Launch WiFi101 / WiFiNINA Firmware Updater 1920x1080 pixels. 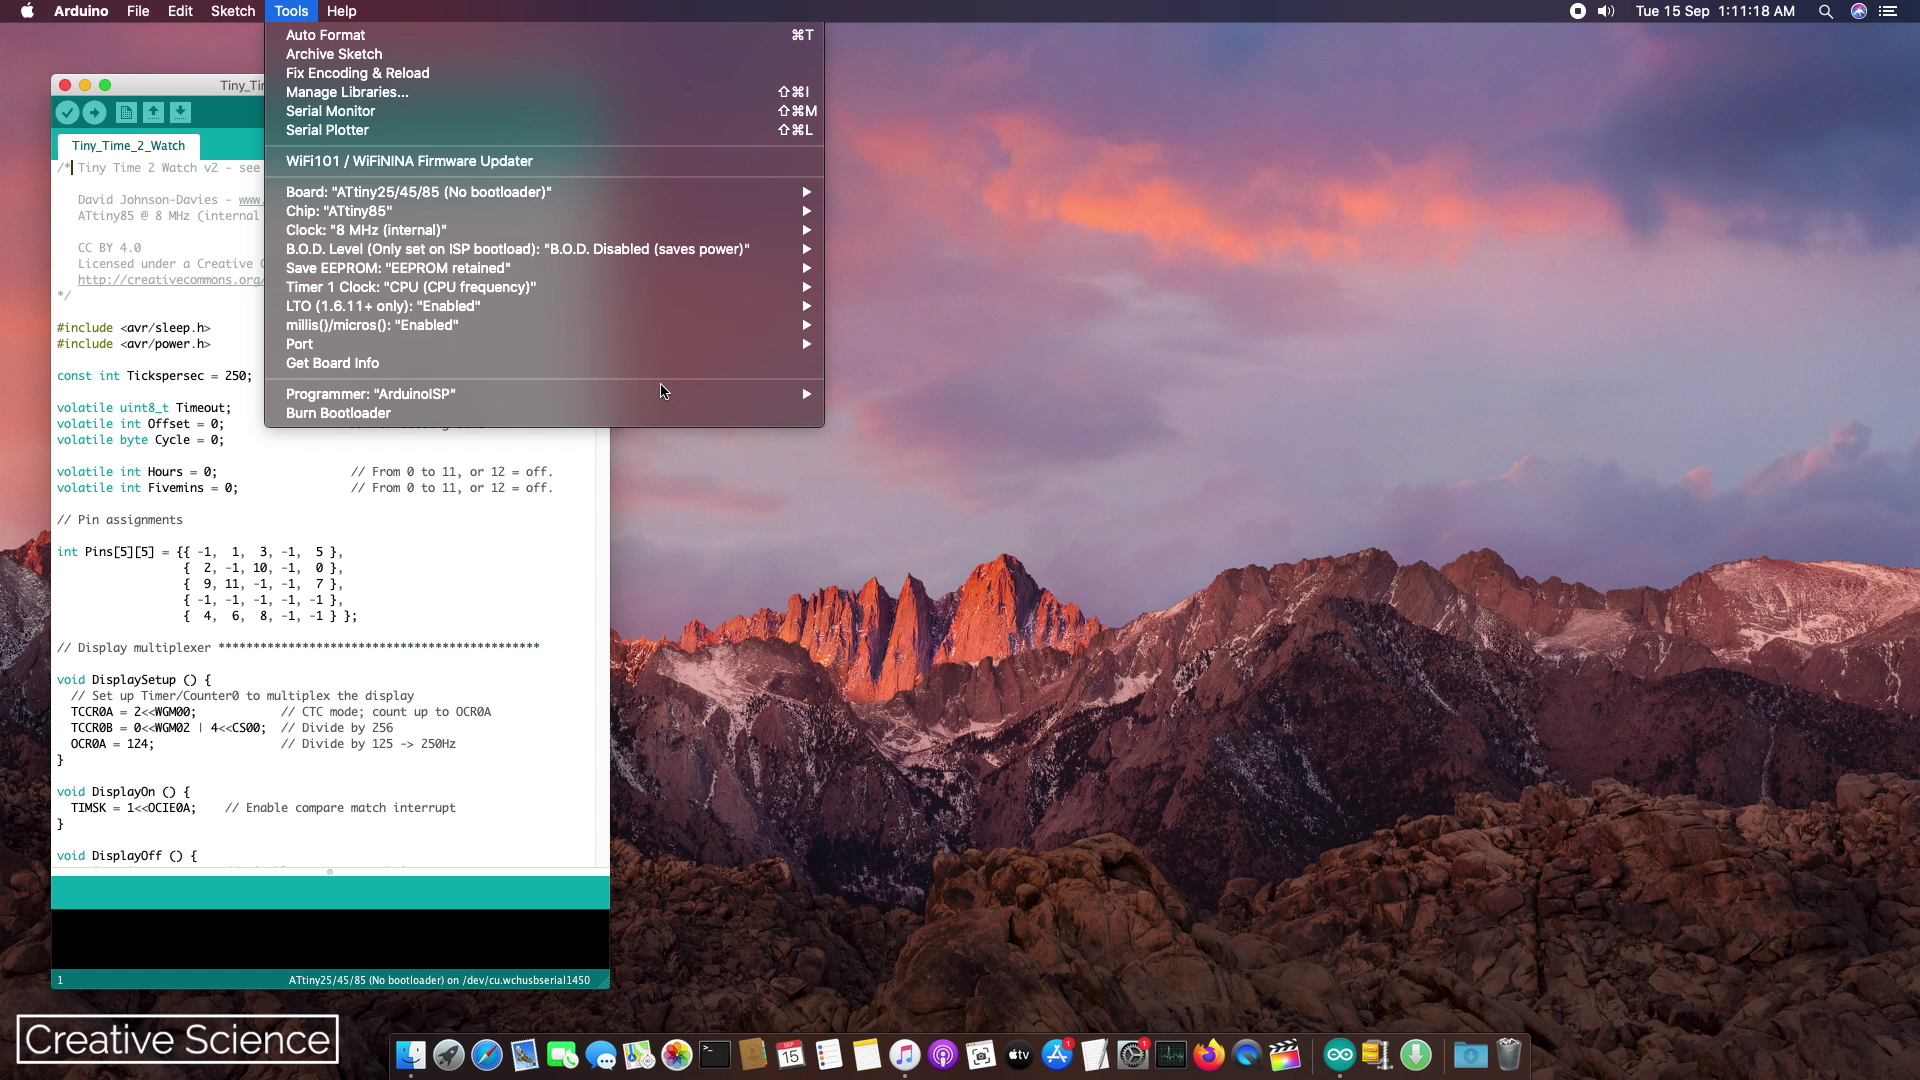click(545, 161)
